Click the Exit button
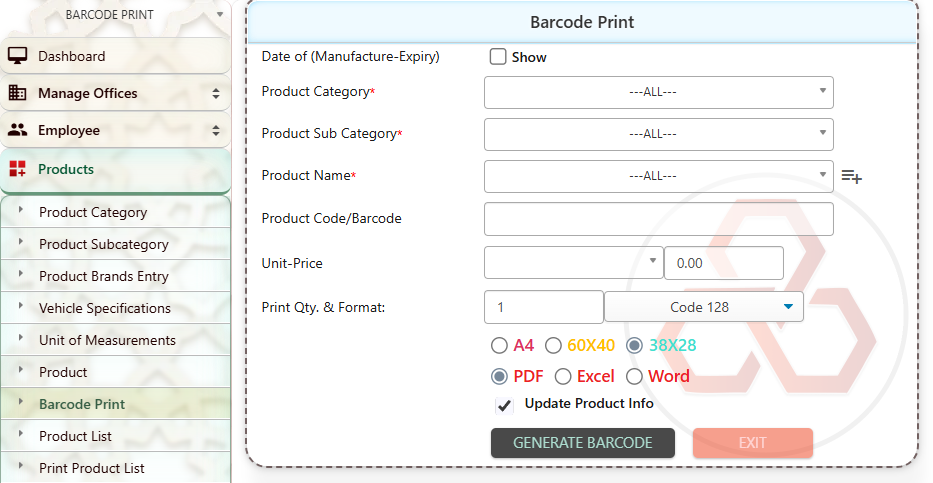Image resolution: width=933 pixels, height=483 pixels. click(x=752, y=443)
